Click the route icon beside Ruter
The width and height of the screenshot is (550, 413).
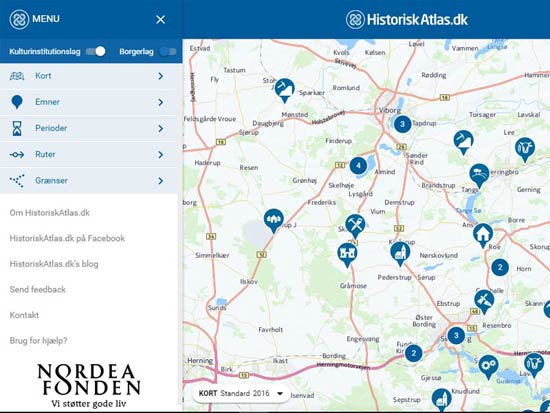pos(17,155)
